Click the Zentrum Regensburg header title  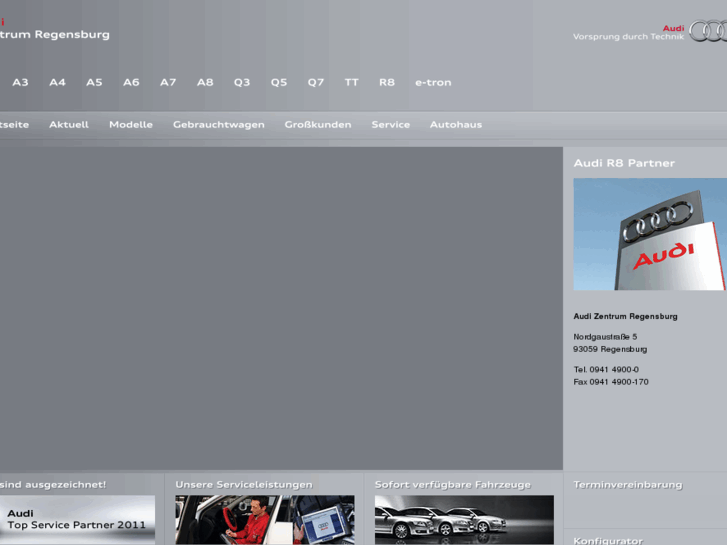click(x=55, y=34)
